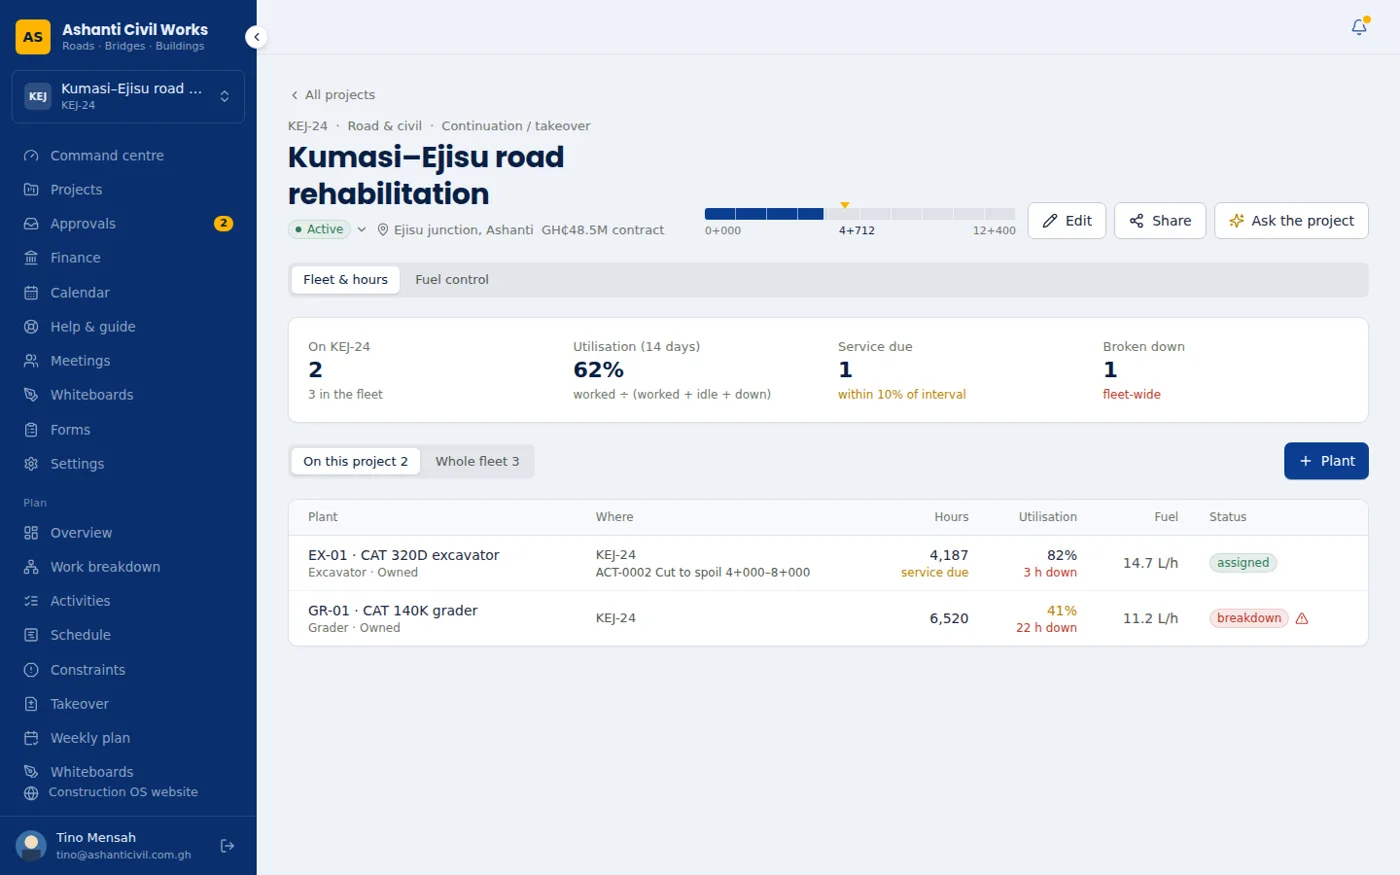The width and height of the screenshot is (1400, 875).
Task: Open the notifications bell
Action: click(x=1359, y=27)
